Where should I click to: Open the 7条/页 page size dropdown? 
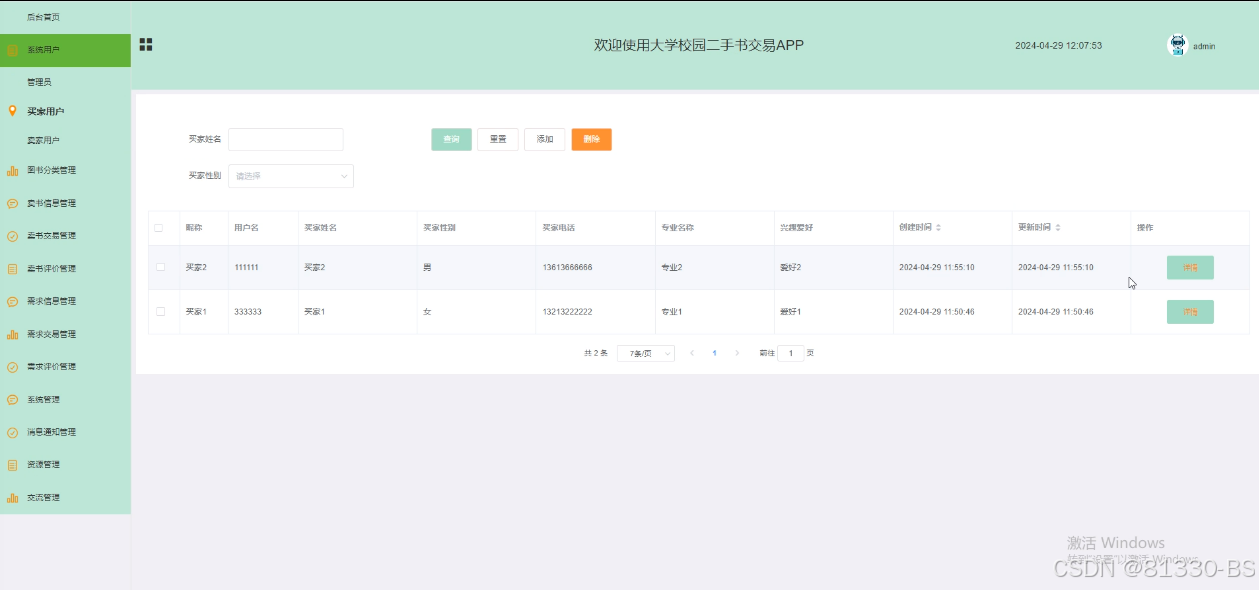pyautogui.click(x=646, y=353)
